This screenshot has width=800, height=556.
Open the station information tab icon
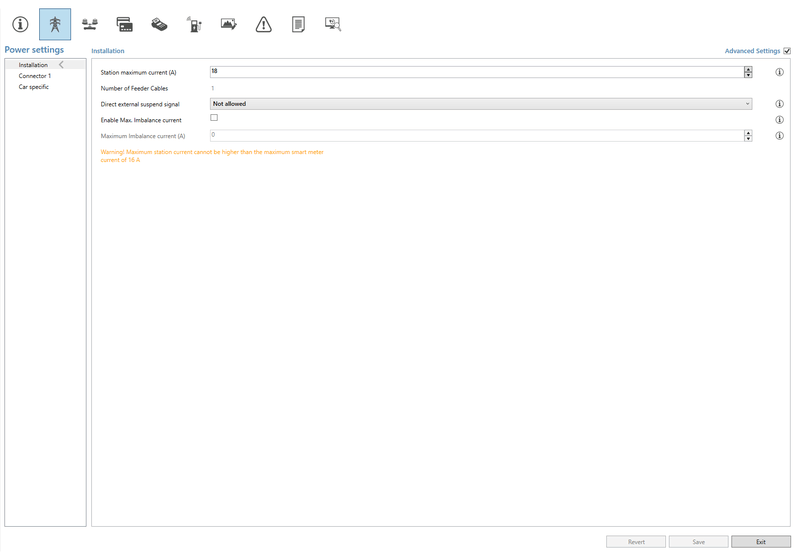point(20,24)
